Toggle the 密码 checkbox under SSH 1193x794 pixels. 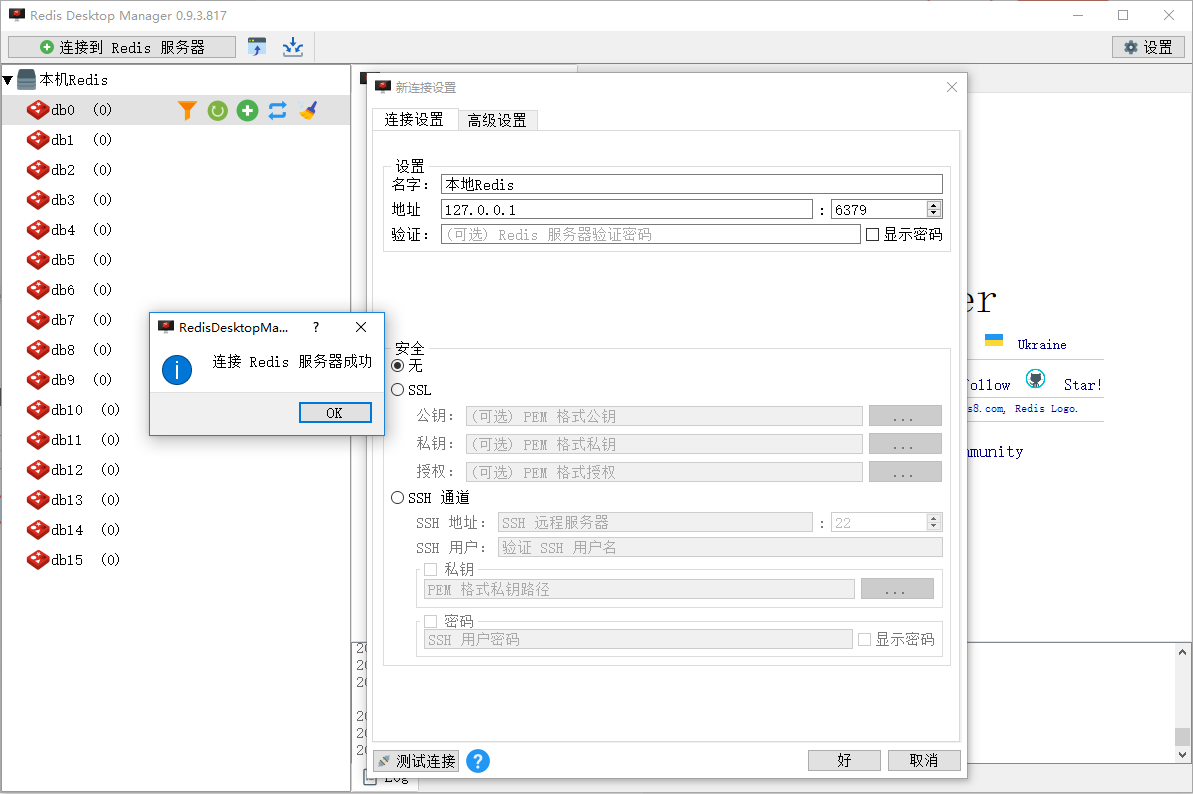click(x=431, y=621)
